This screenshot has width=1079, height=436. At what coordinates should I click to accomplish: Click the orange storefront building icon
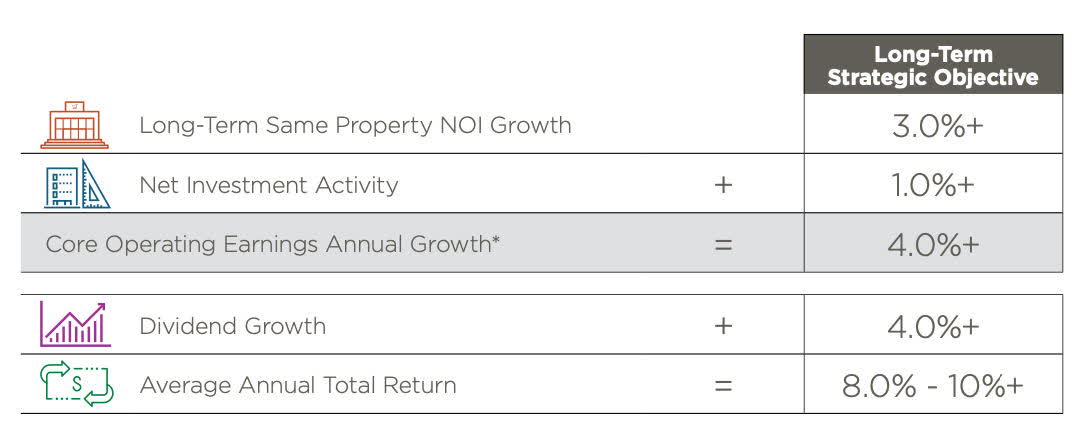coord(74,125)
